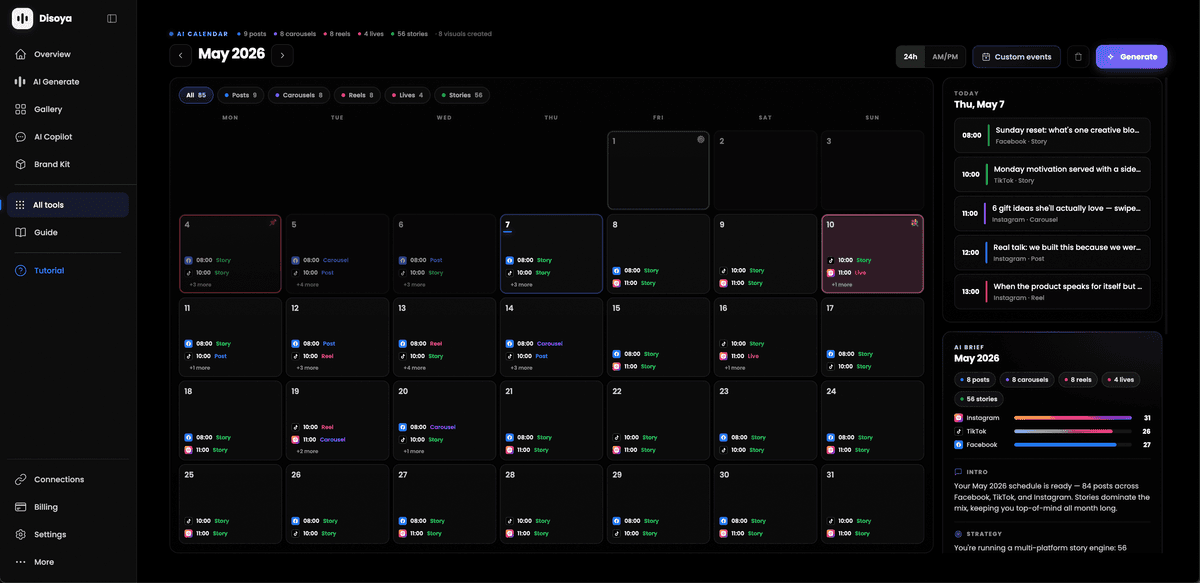
Task: Filter calendar by Lives 4
Action: coord(408,95)
